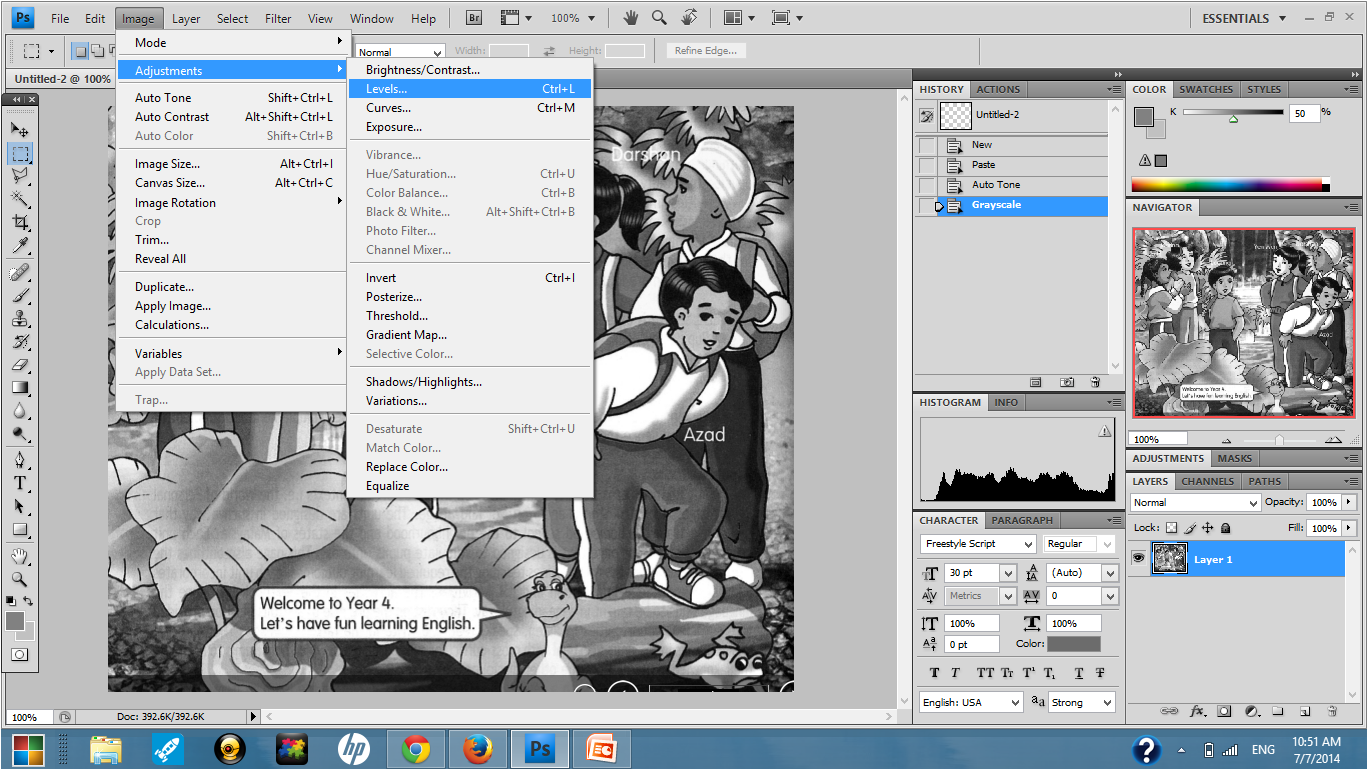Open Firefox from the Windows taskbar
Screen dimensions: 1368x770
478,748
